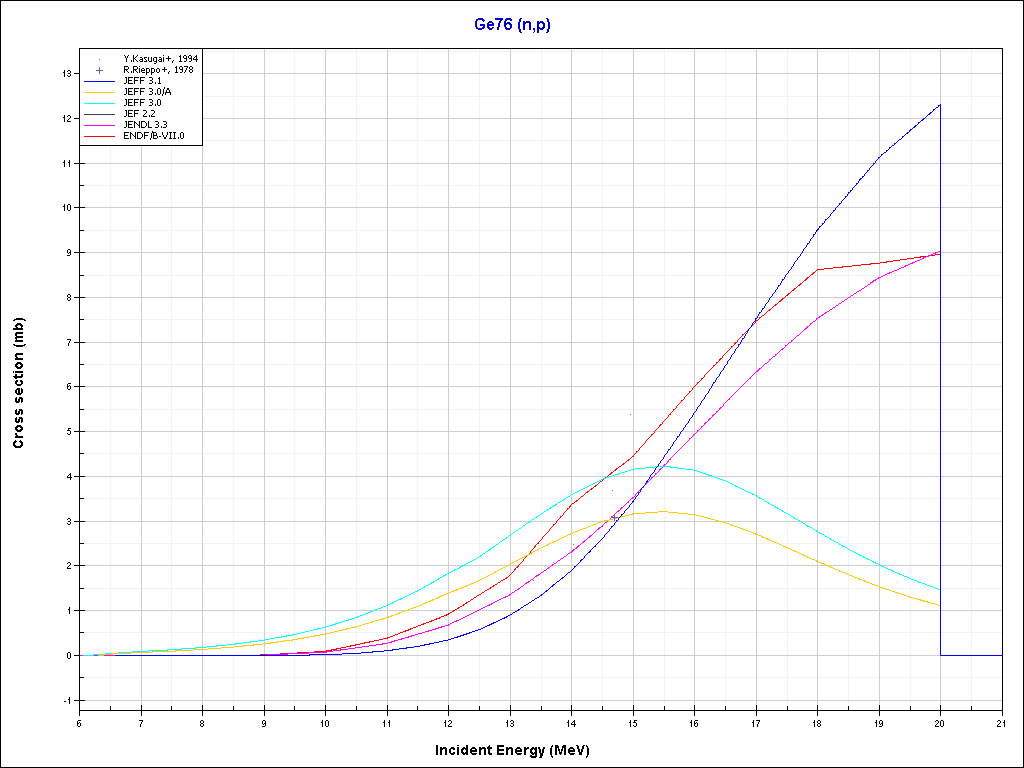Click the peak of the orange JEFF 3.0/A curve
Viewport: 1024px width, 768px height.
pos(660,511)
